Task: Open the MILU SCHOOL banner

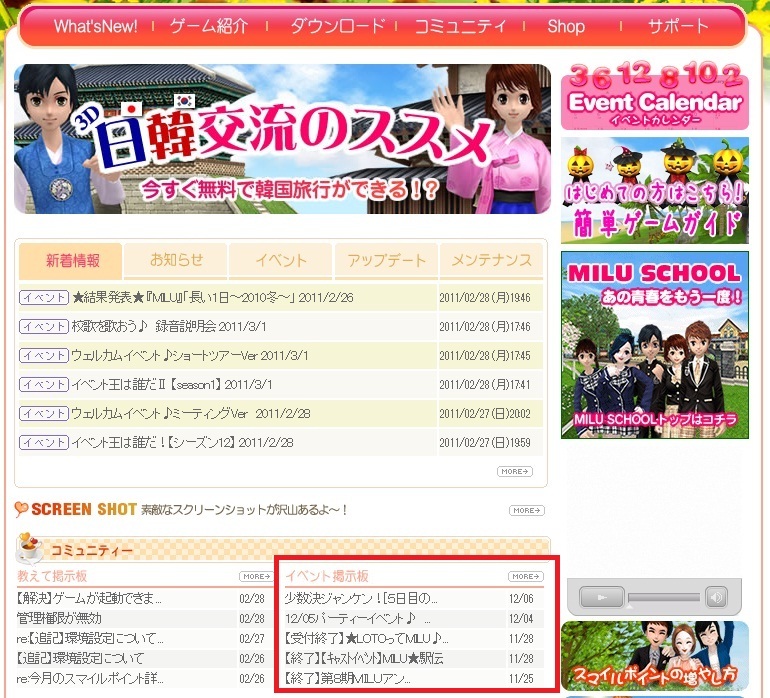Action: click(655, 344)
